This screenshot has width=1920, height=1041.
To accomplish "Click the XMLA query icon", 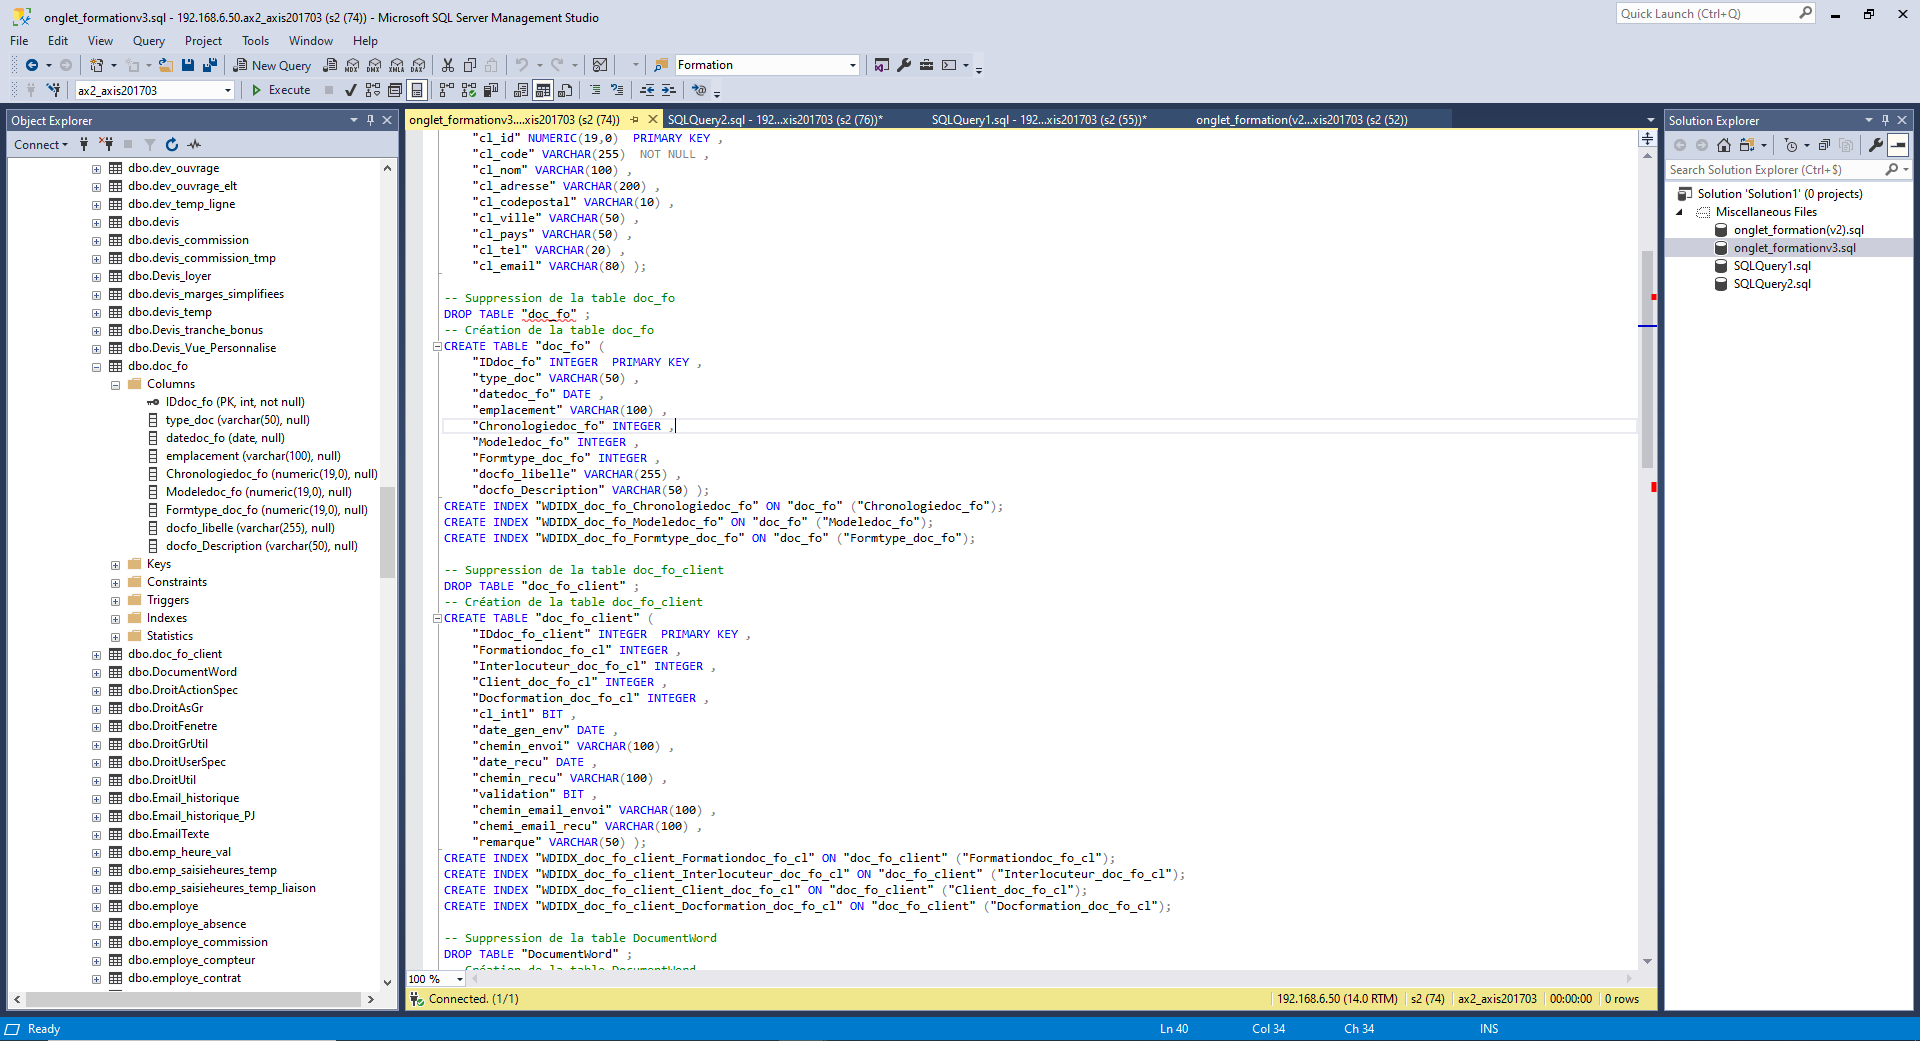I will point(396,65).
